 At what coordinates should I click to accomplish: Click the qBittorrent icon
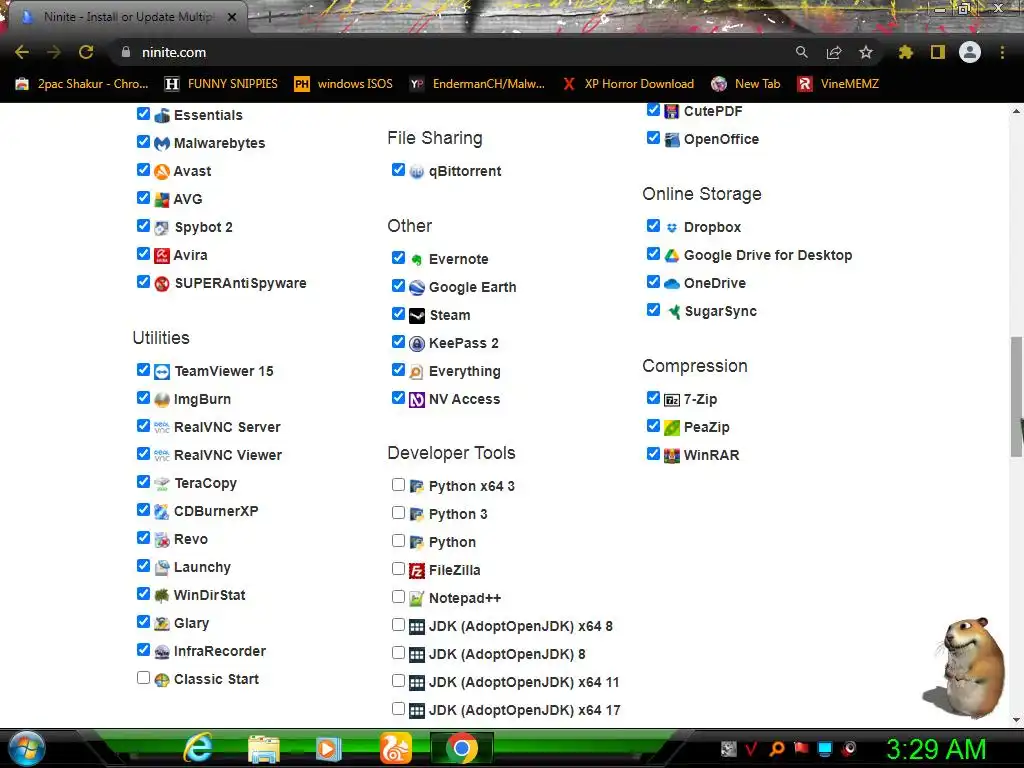click(417, 172)
